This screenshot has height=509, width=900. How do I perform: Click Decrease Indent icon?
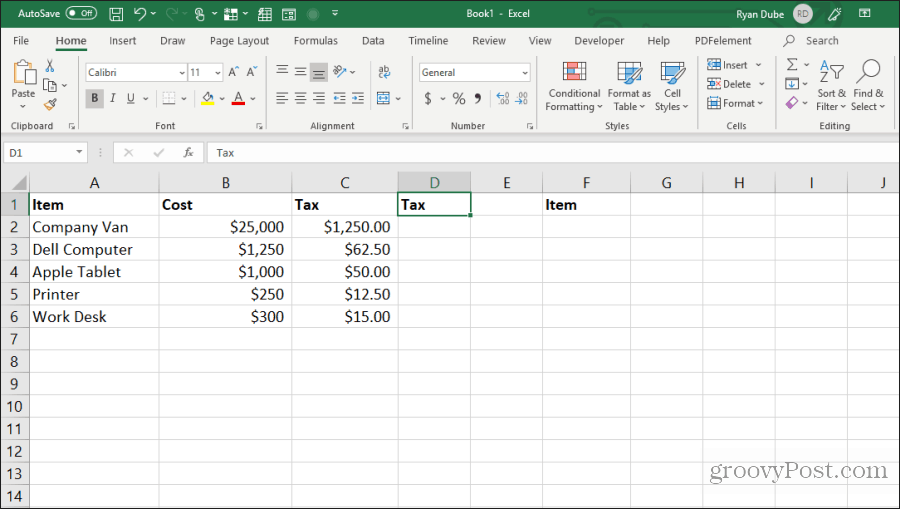pos(339,98)
